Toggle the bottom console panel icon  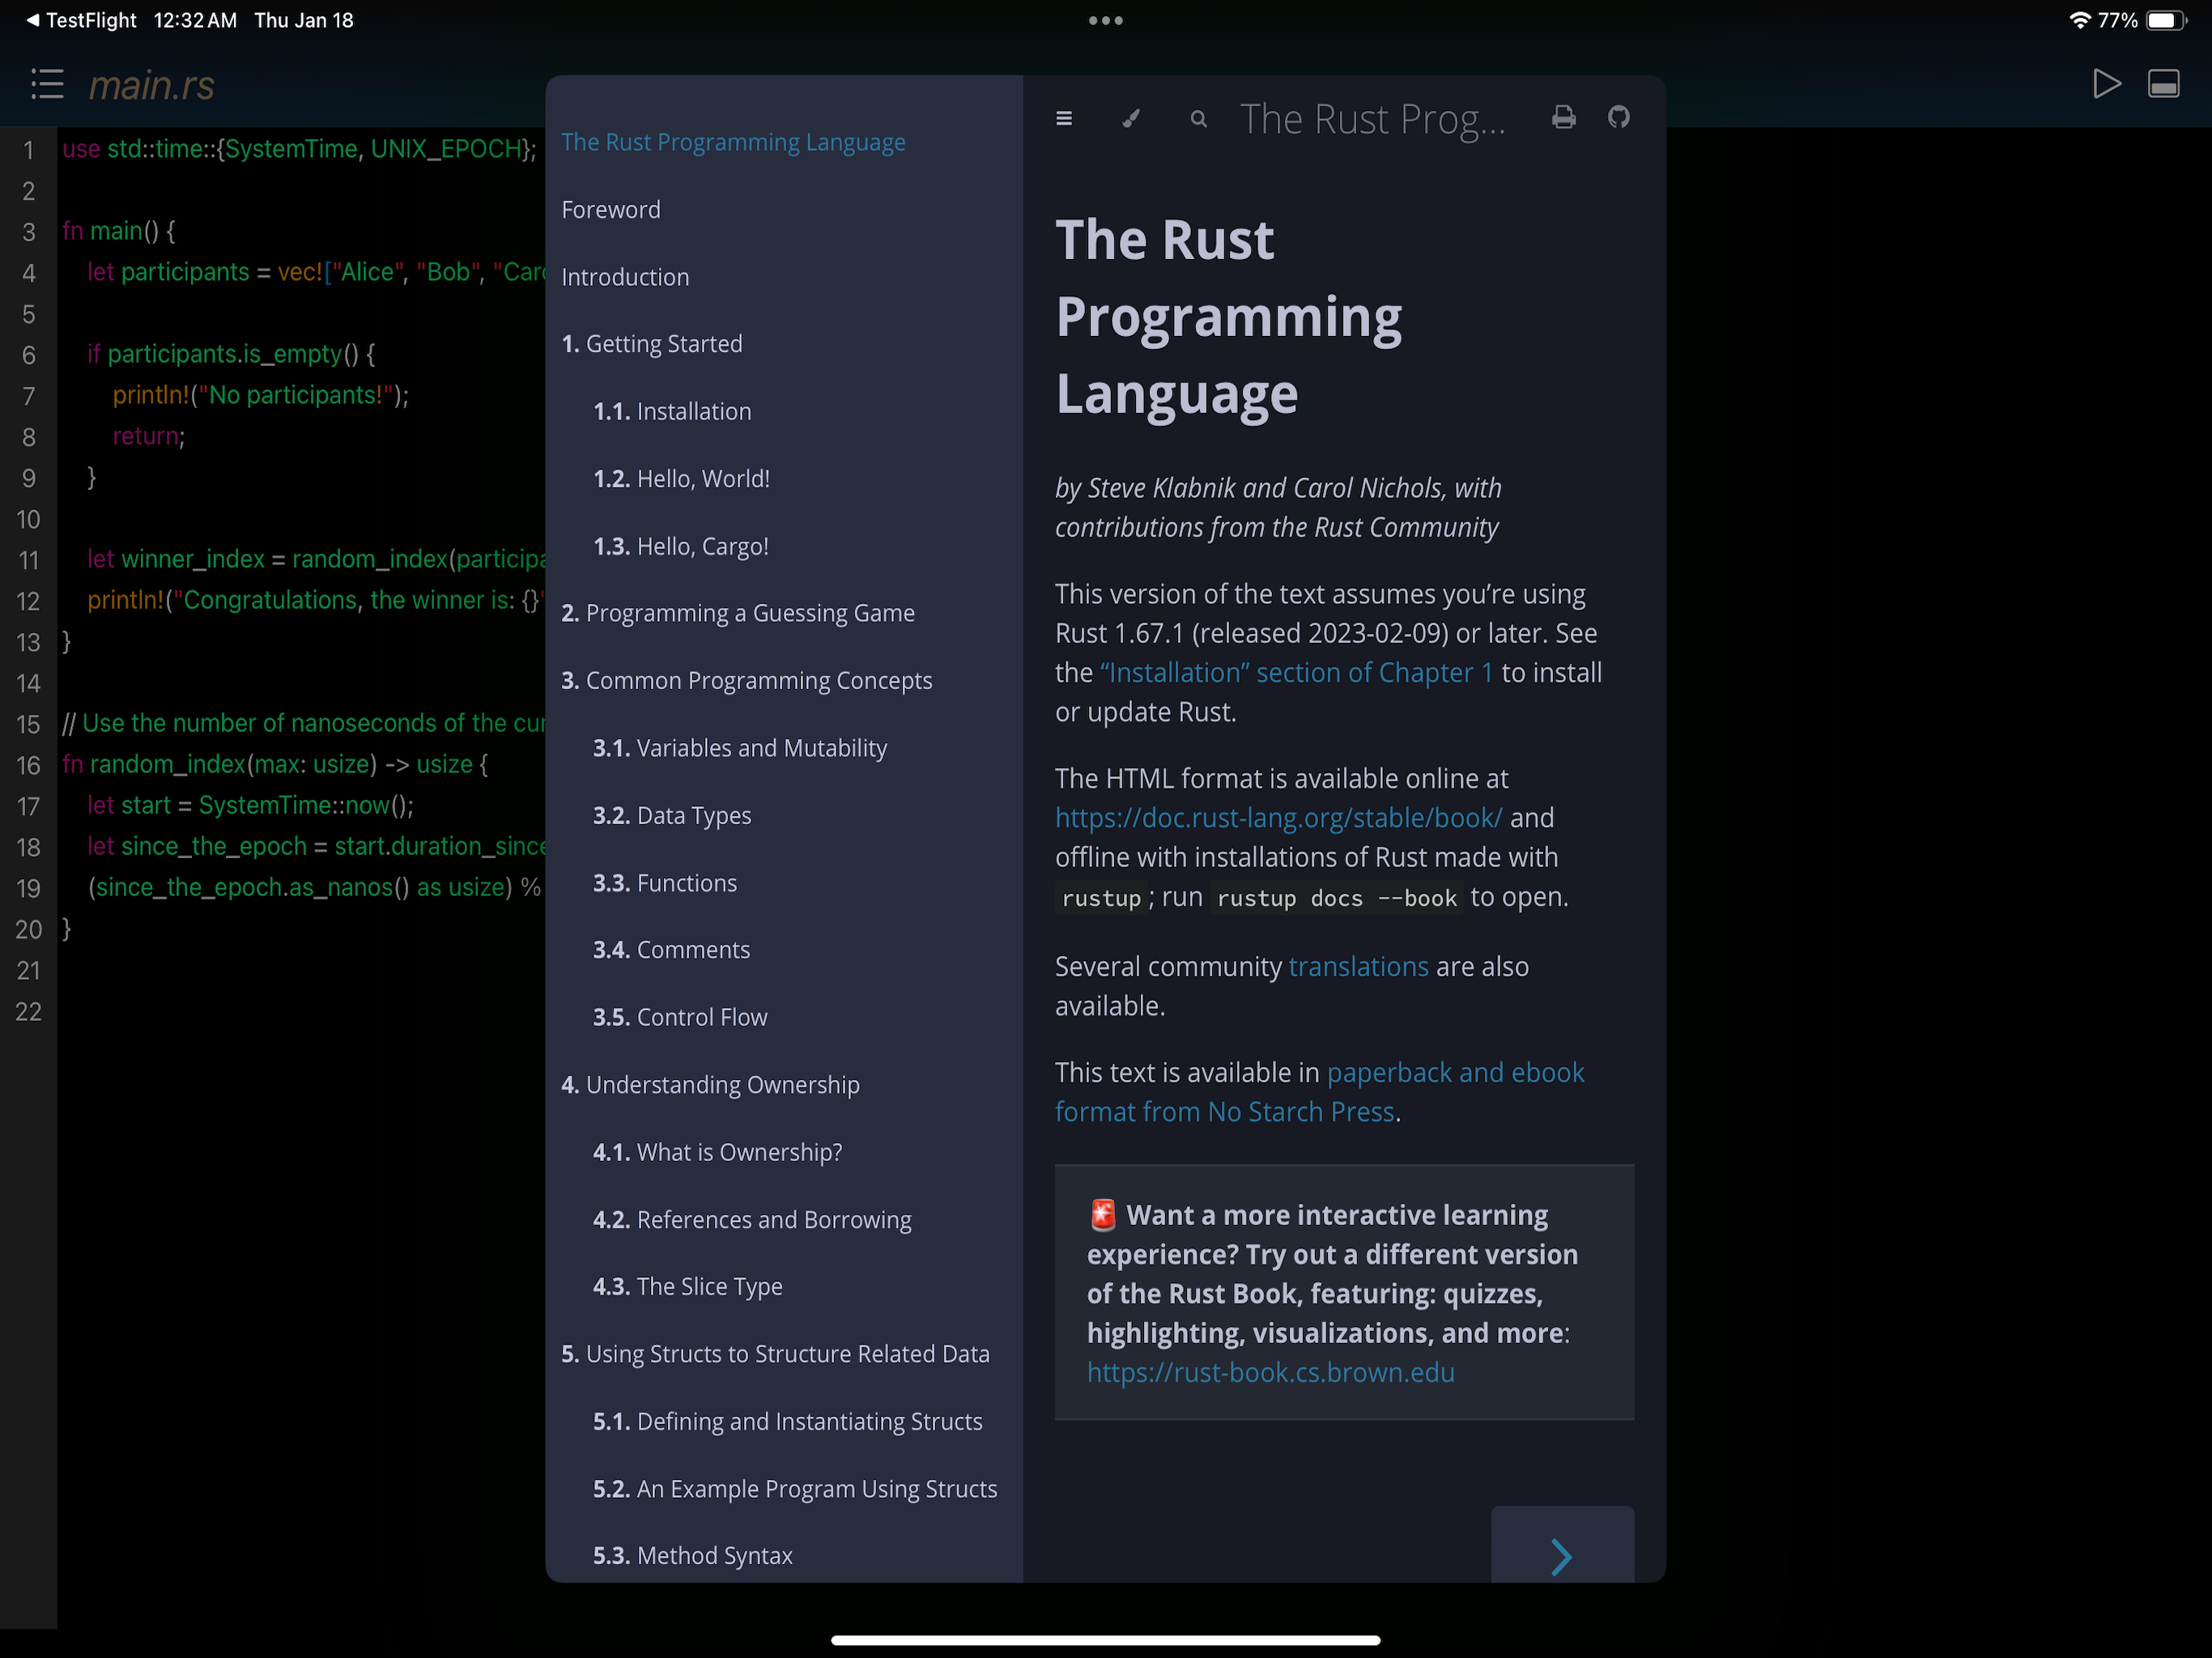pos(2163,84)
